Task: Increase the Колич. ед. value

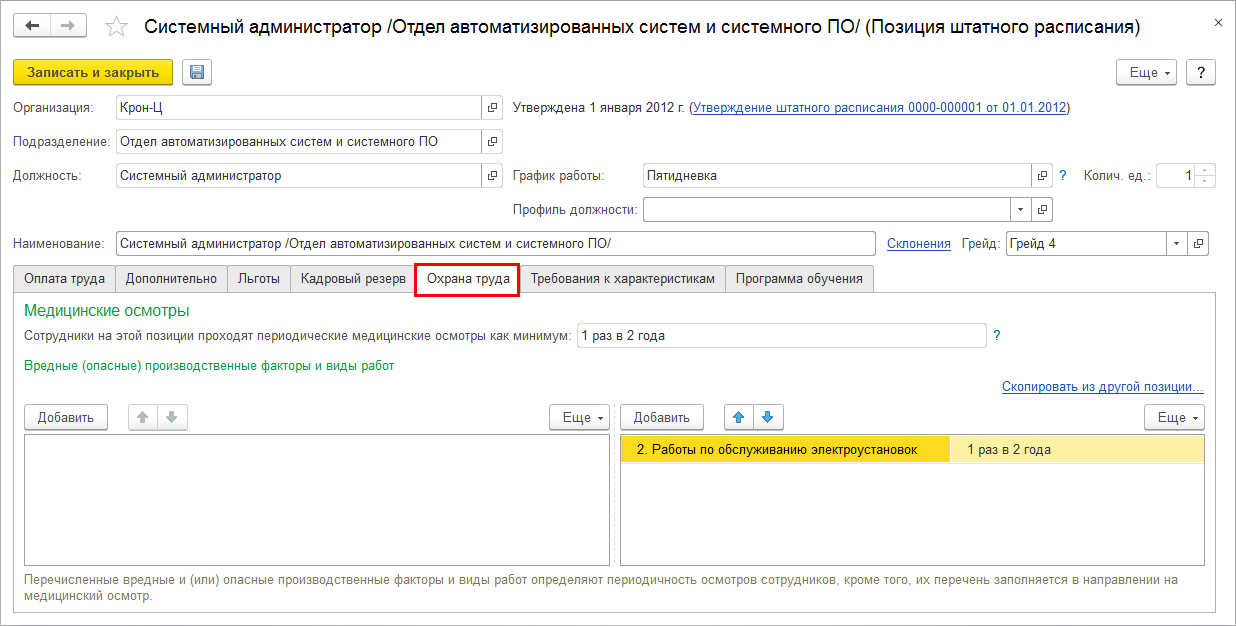Action: [1206, 170]
